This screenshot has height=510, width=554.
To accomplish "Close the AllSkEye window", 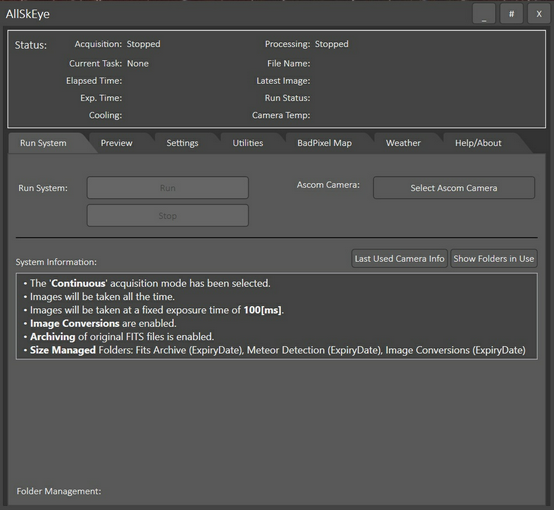I will pos(539,14).
